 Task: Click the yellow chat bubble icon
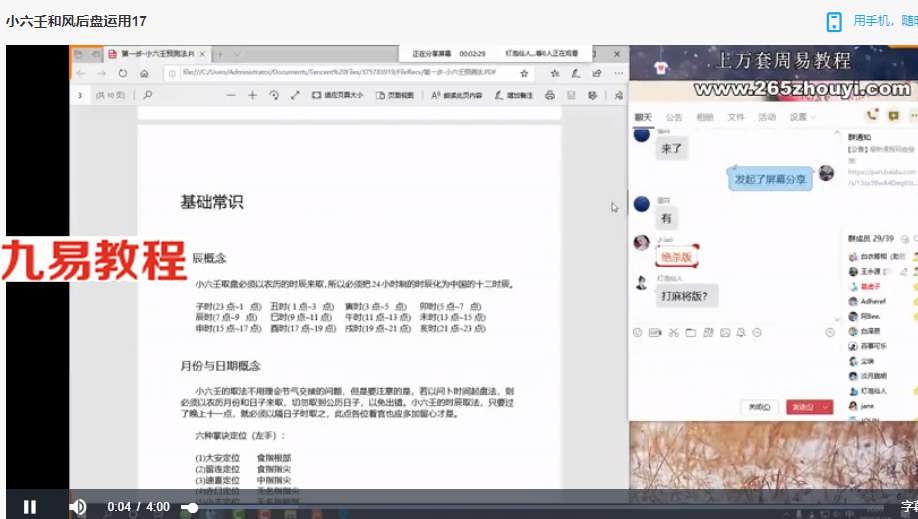[x=893, y=116]
